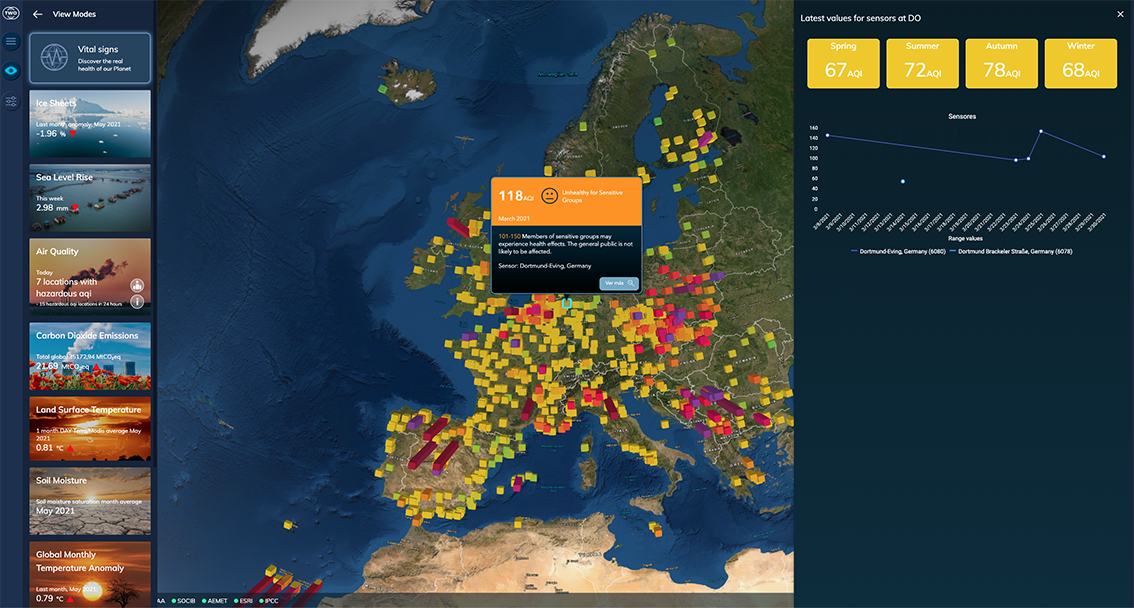Click the 'Sensores' chart title

pyautogui.click(x=962, y=116)
